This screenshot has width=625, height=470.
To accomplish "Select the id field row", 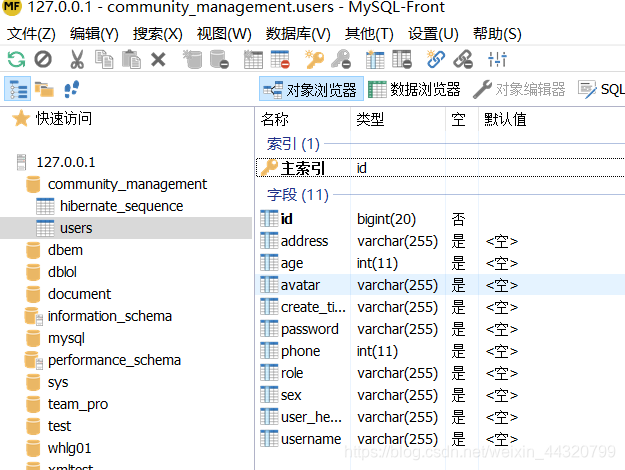I will coord(440,219).
